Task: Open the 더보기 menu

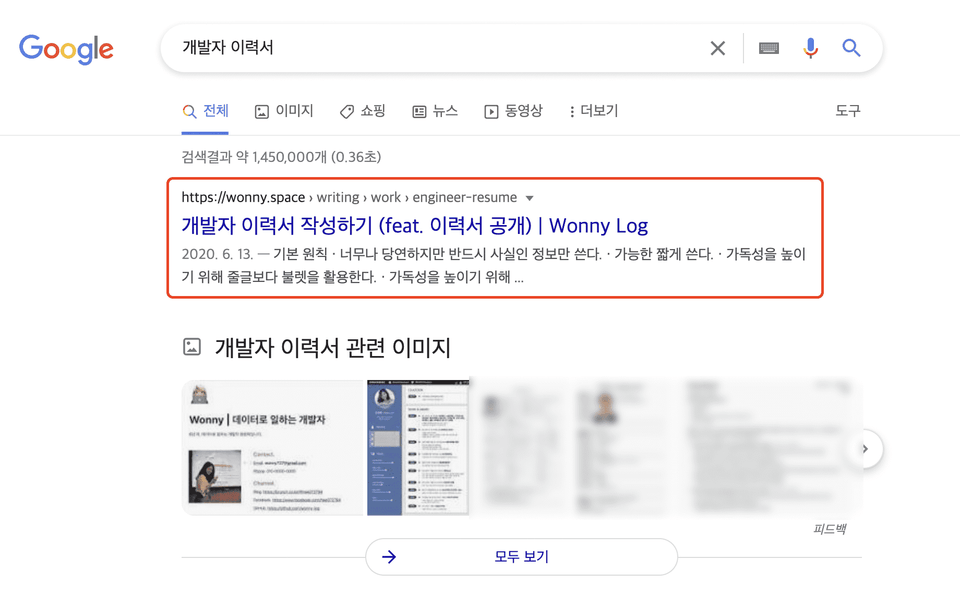Action: (593, 111)
